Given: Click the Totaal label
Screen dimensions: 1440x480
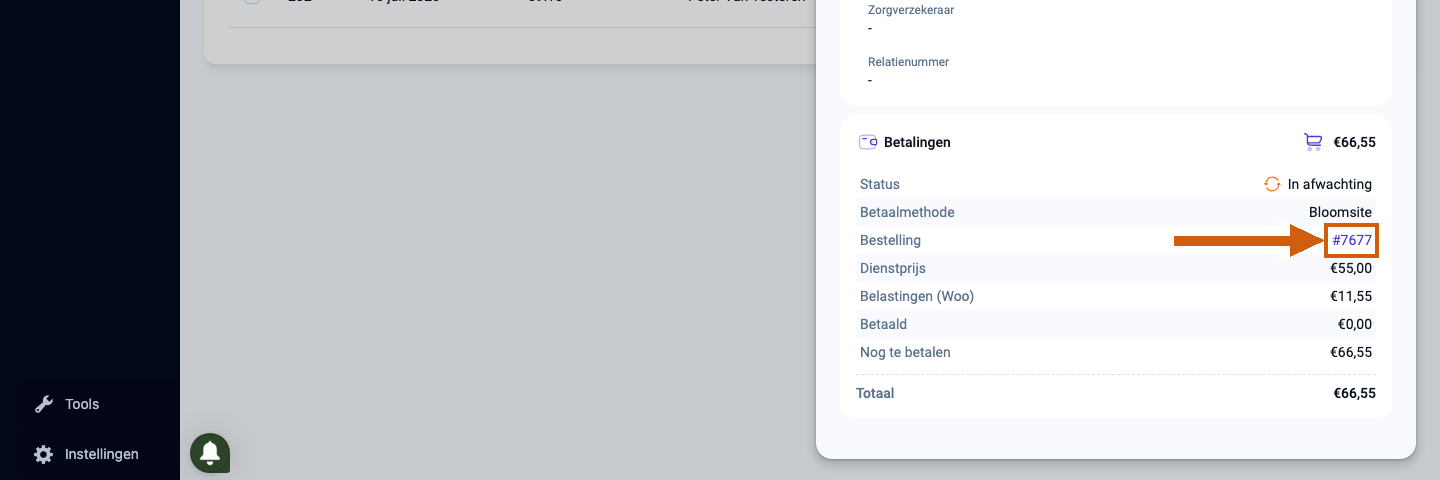Looking at the screenshot, I should 875,393.
